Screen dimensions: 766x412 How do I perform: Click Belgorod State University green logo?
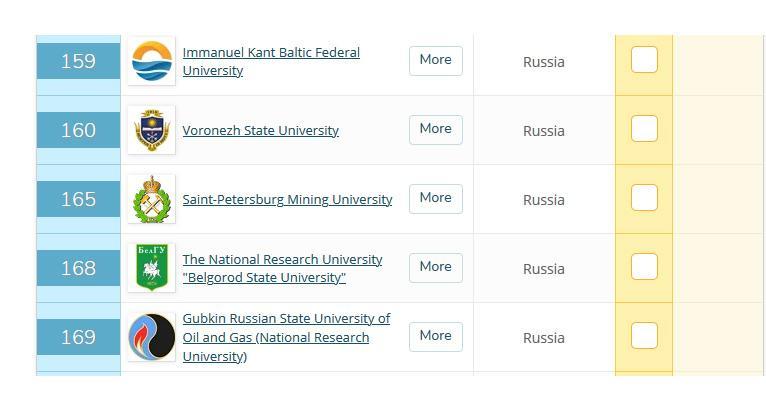(x=152, y=268)
